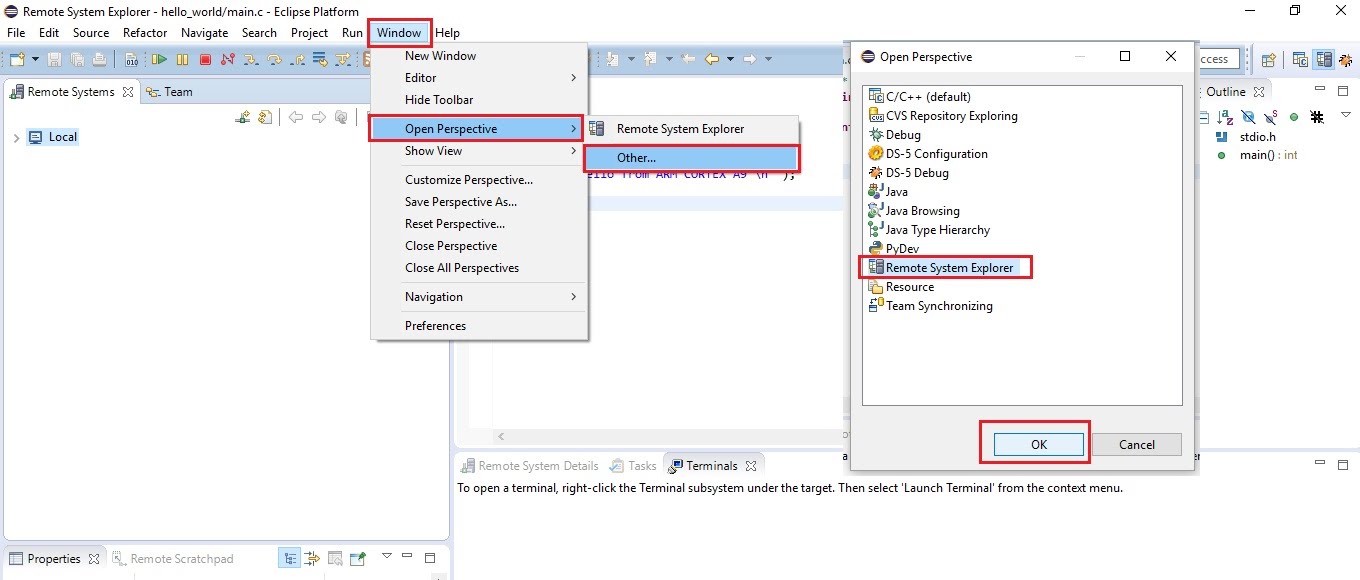This screenshot has height=580, width=1360.
Task: Open the Project menu
Action: pyautogui.click(x=309, y=33)
